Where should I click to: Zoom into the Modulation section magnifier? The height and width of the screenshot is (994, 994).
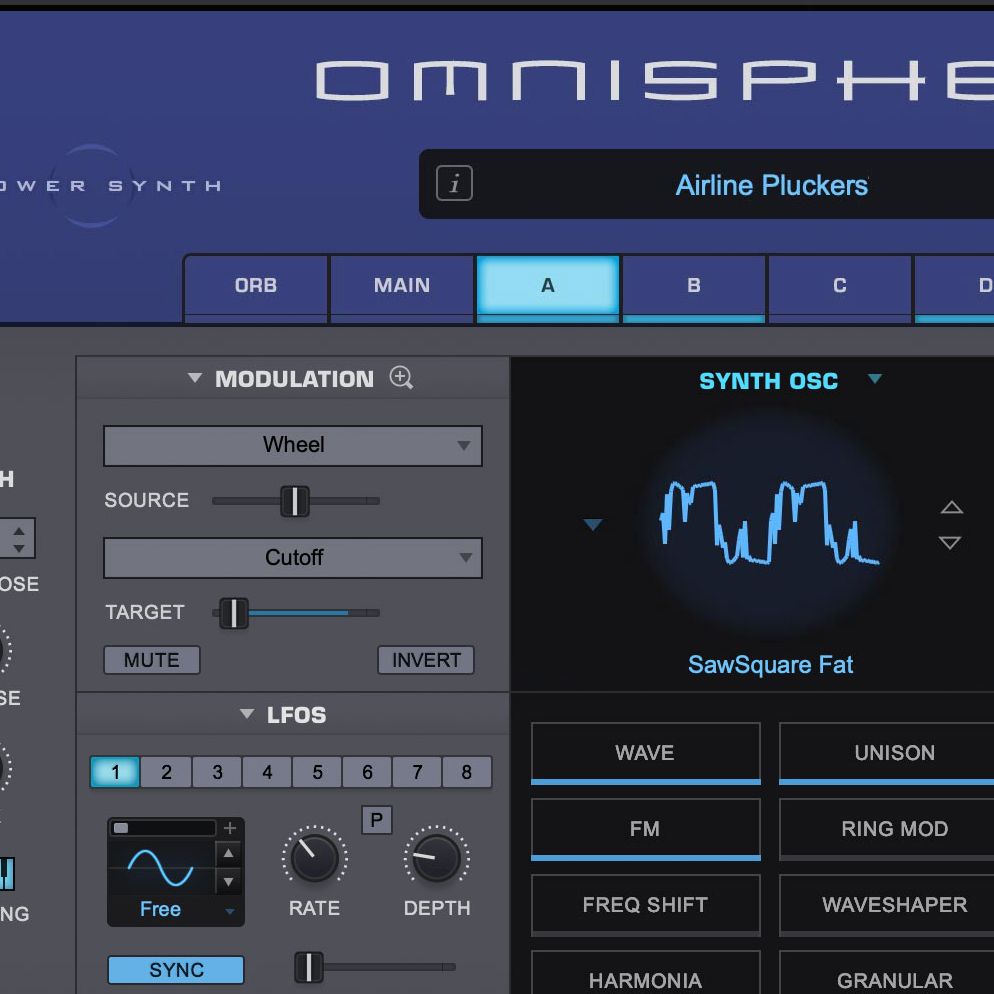click(401, 377)
